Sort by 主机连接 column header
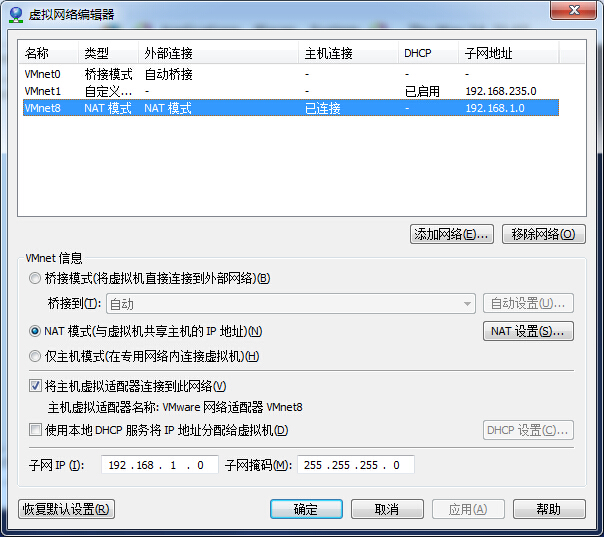Viewport: 604px width, 537px height. (x=349, y=53)
